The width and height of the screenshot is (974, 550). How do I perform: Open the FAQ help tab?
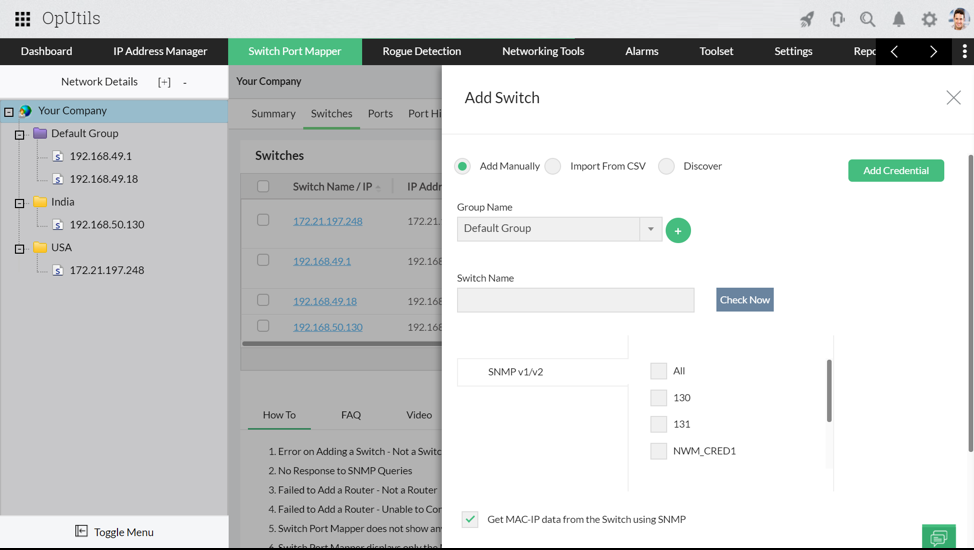(351, 415)
